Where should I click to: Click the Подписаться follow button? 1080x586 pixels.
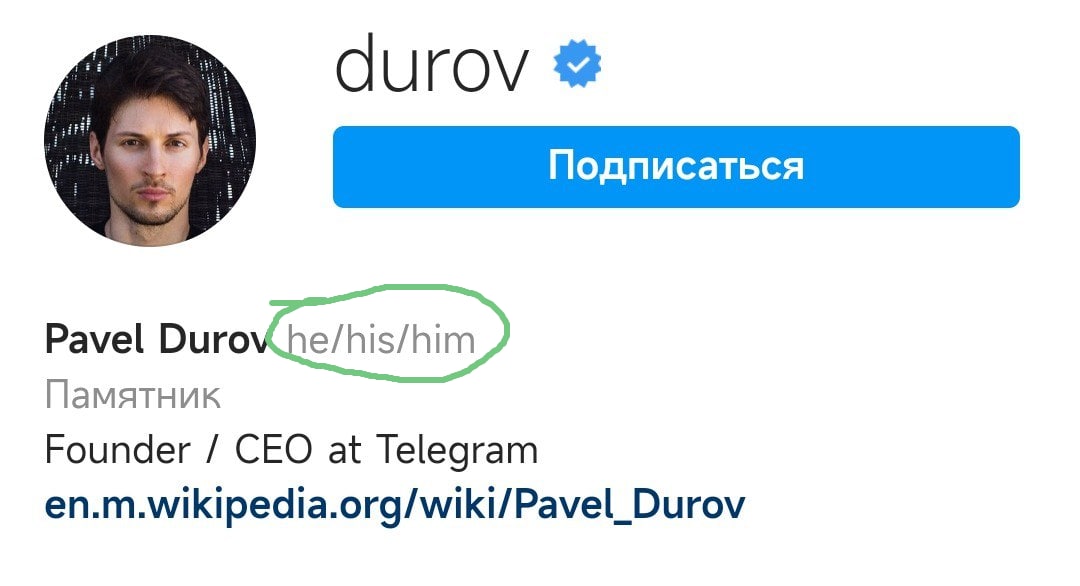coord(676,167)
